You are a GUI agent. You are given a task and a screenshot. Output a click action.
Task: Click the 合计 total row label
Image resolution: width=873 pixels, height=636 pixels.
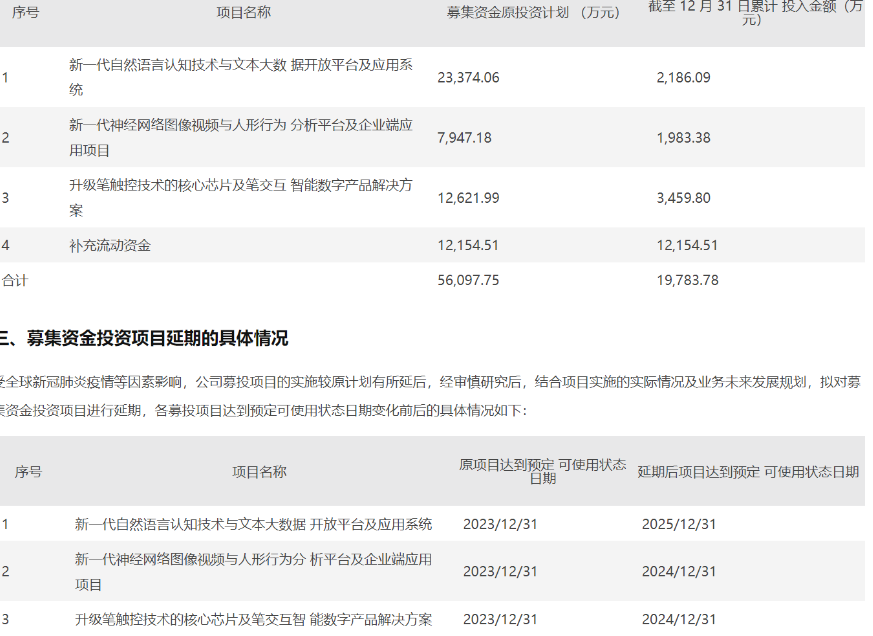15,280
